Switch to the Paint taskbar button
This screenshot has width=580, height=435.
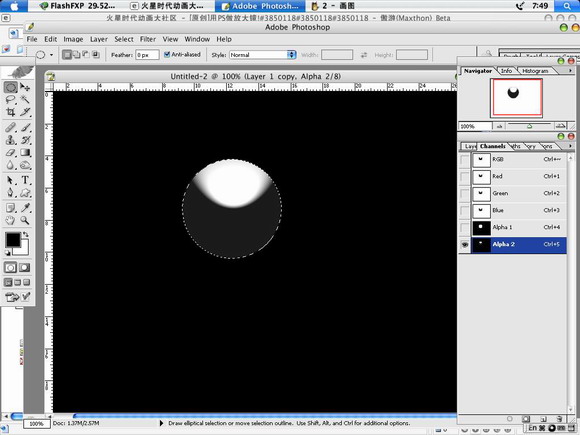pos(334,6)
